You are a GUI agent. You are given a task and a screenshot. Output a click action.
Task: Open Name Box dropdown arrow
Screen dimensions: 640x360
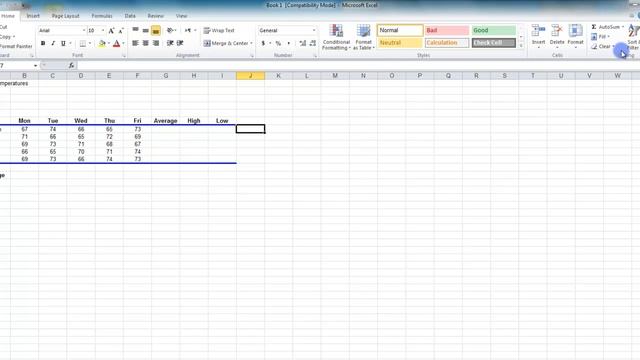click(x=36, y=66)
